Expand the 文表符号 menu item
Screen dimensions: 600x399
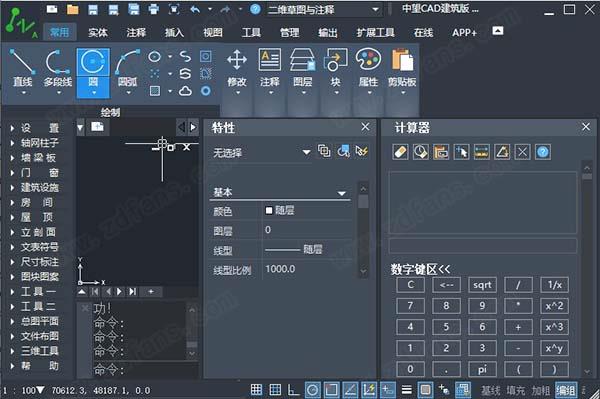35,247
